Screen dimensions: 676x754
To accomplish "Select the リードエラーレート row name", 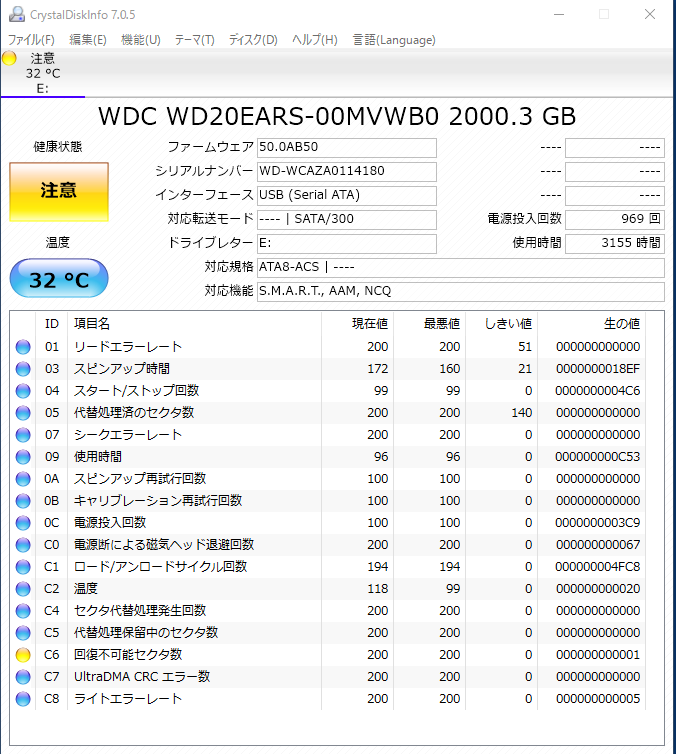I will [x=128, y=347].
